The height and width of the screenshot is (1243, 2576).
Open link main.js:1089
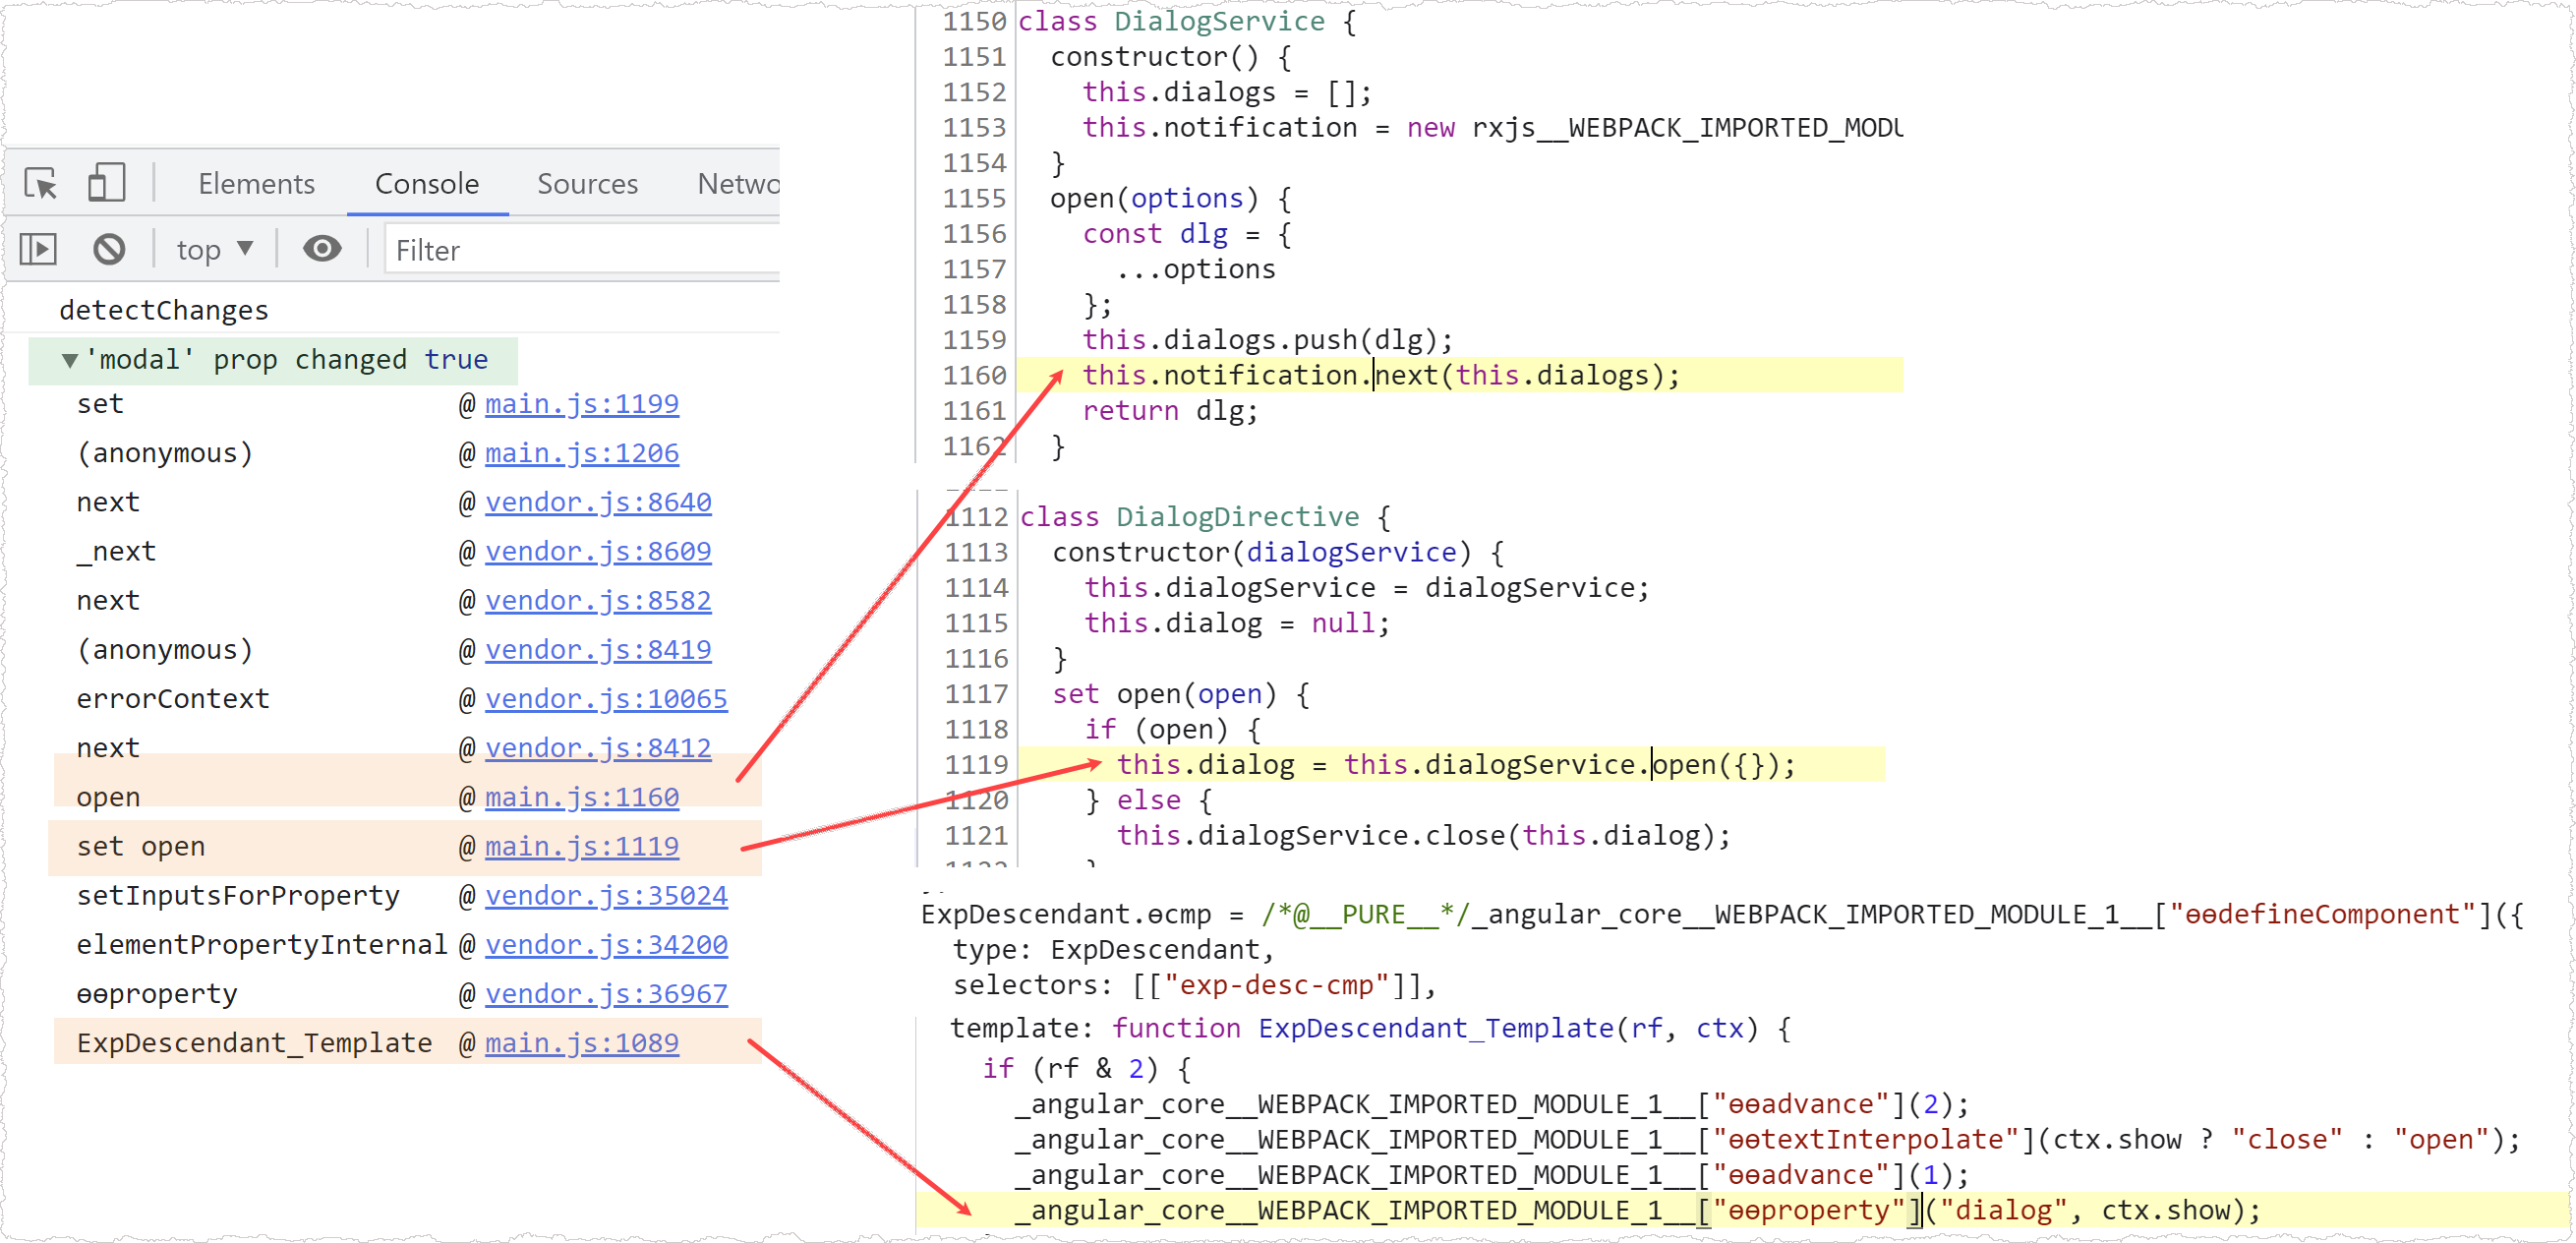582,1043
